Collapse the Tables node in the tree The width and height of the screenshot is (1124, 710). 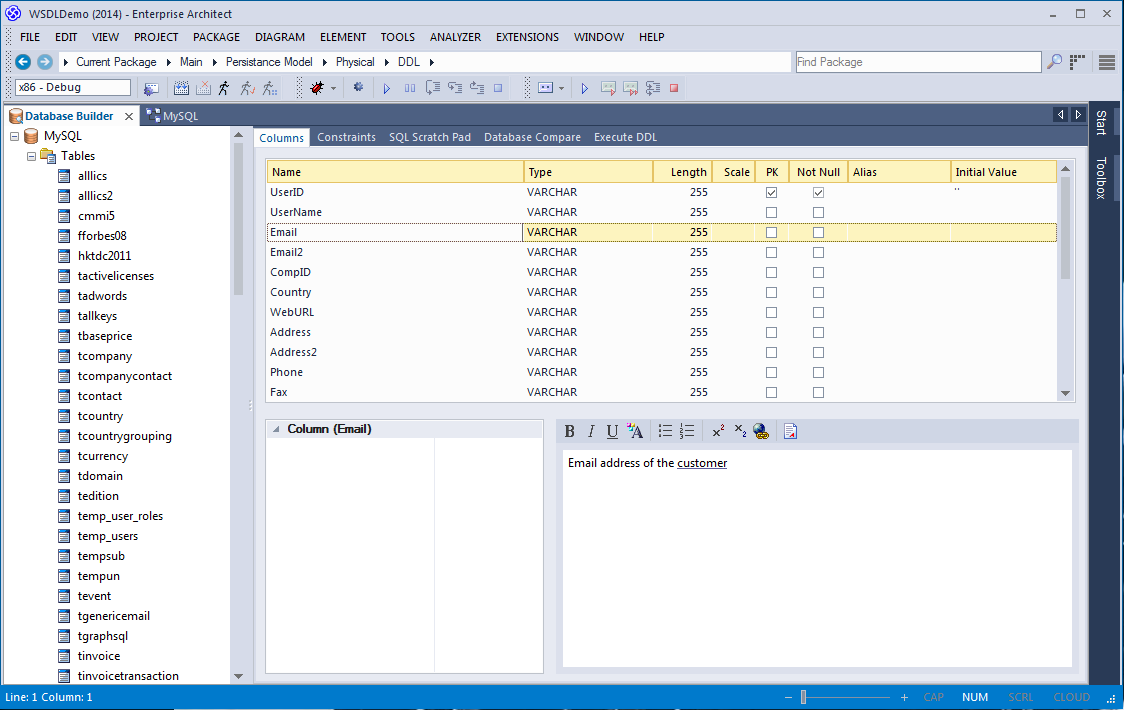30,155
